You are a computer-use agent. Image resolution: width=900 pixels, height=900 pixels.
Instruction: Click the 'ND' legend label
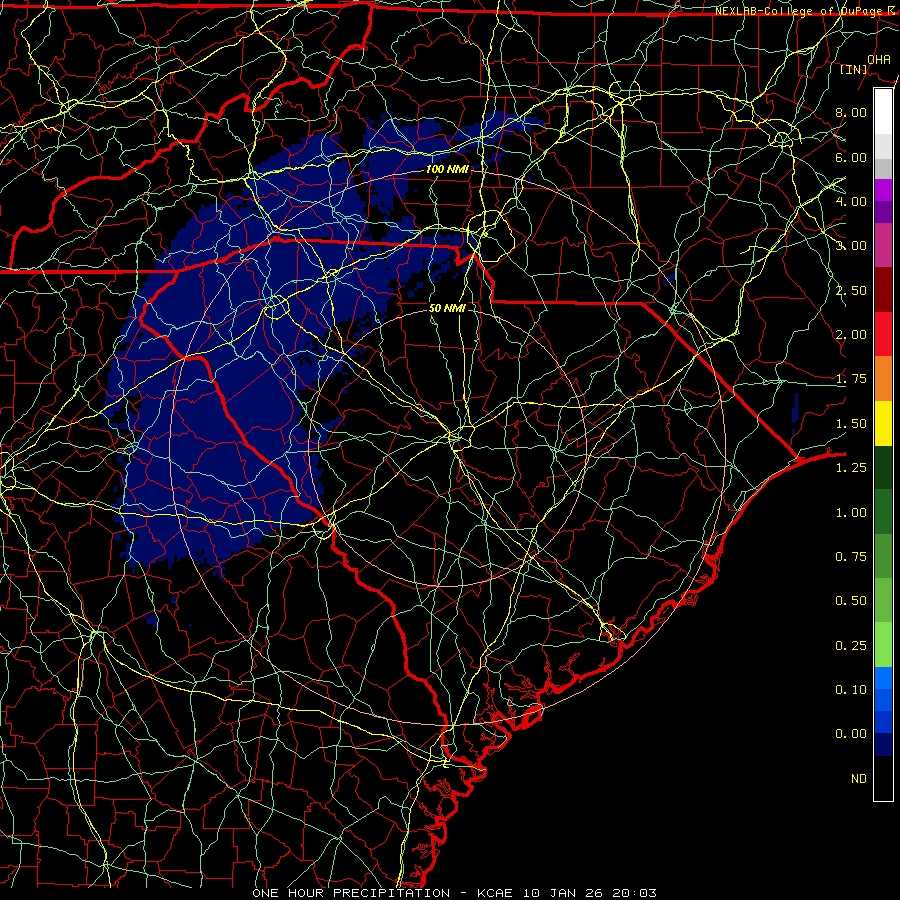[x=859, y=779]
